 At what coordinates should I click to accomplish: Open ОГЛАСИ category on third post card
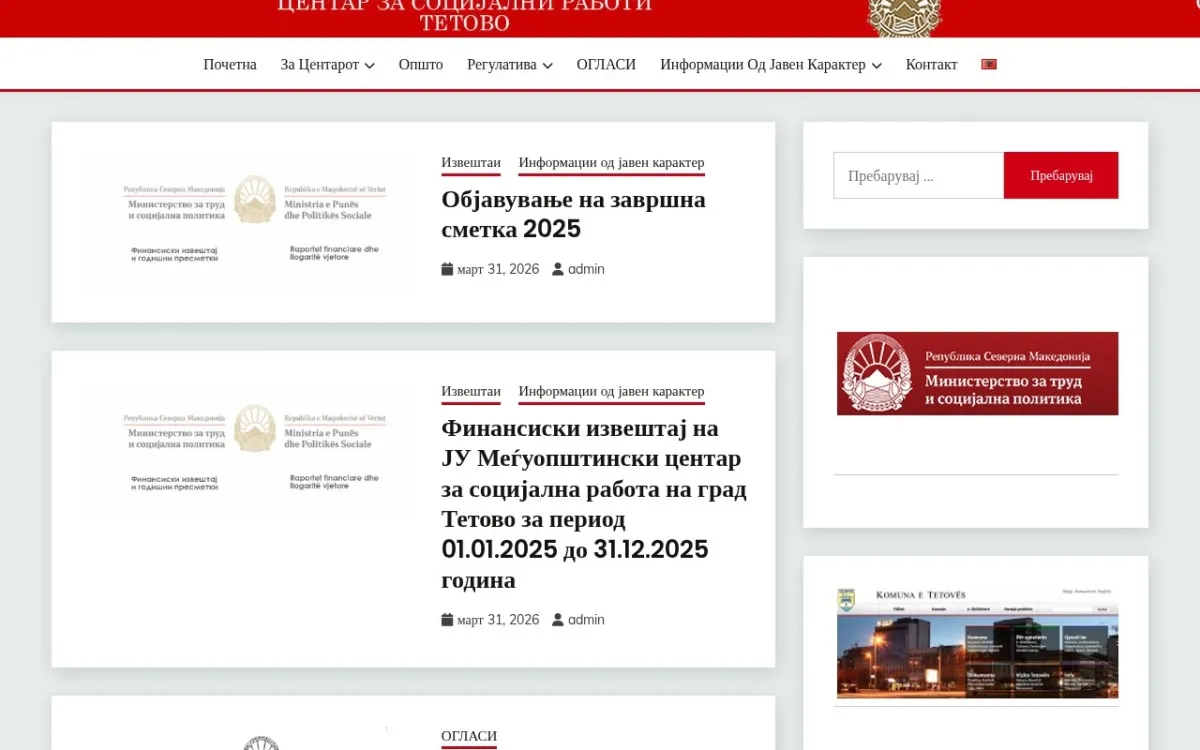[469, 737]
